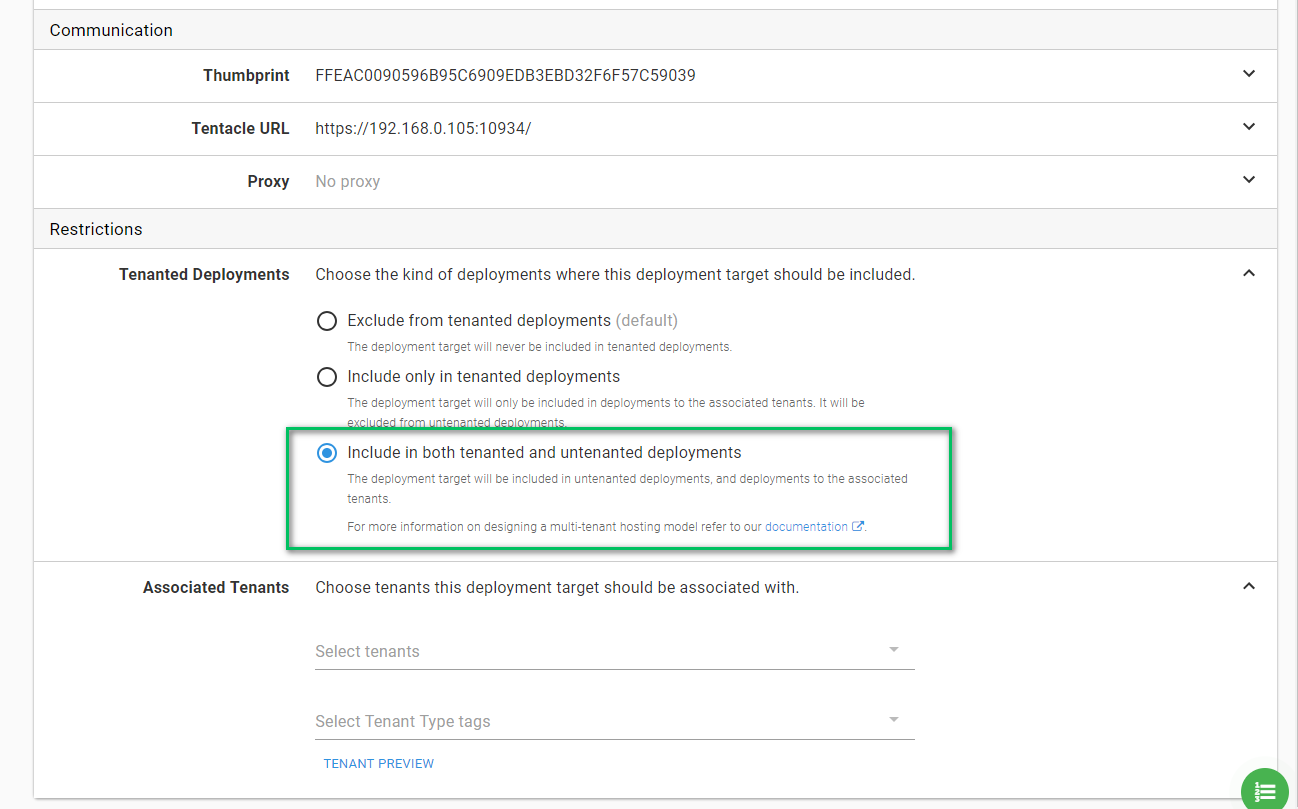Click external link icon beside documentation
Screen dimensions: 1298x809
(x=857, y=527)
